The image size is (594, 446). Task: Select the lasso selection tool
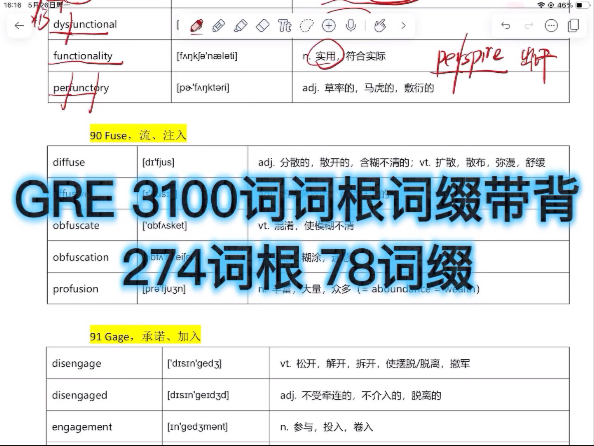306,26
